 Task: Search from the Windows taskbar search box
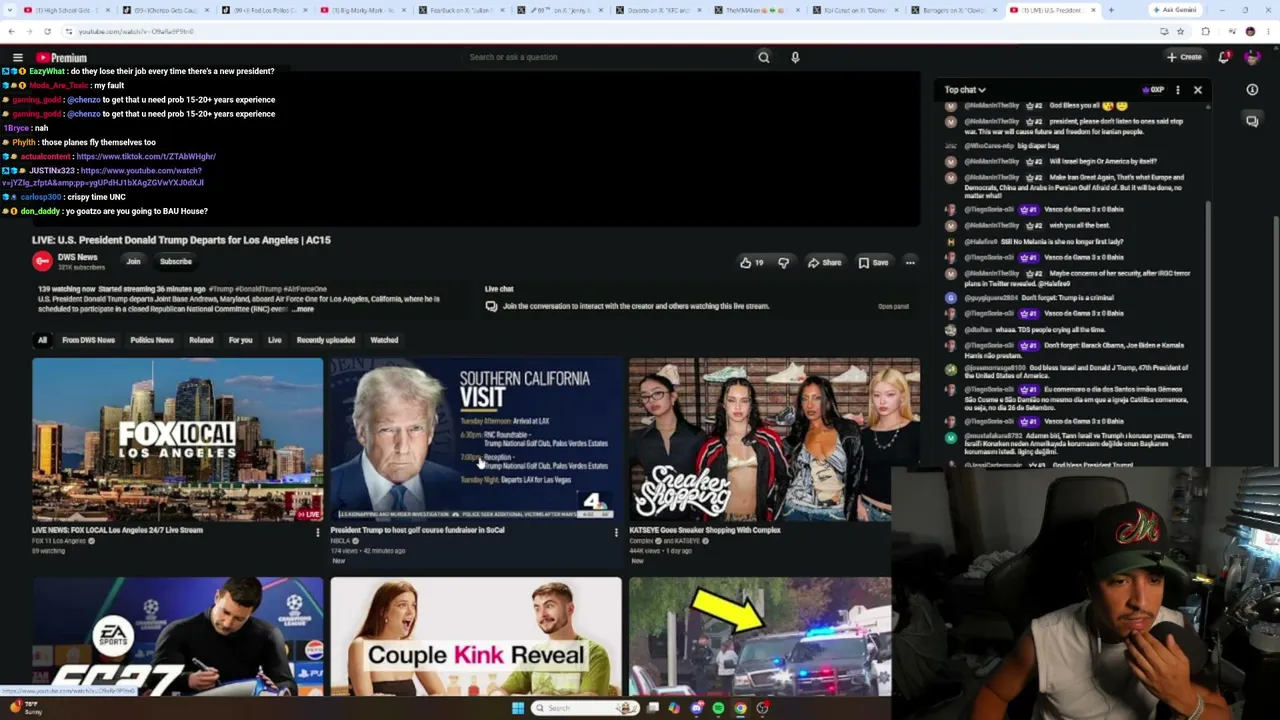586,708
